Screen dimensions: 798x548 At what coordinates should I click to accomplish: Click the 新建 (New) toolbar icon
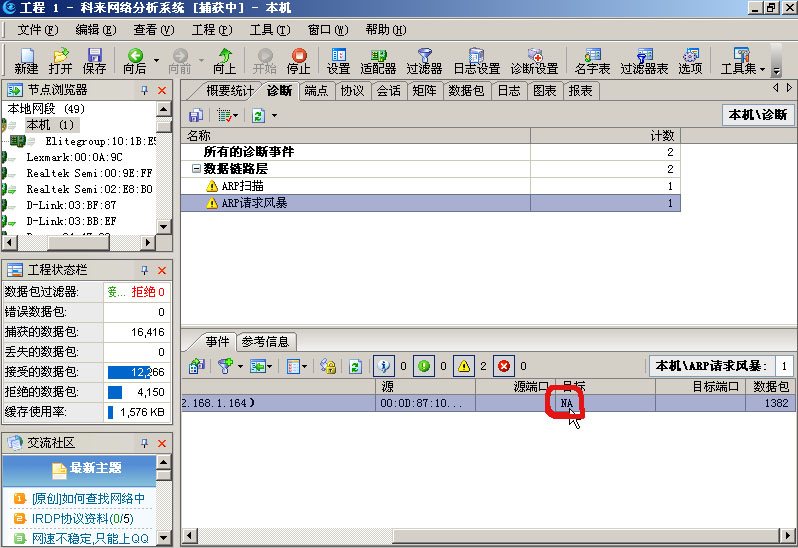pos(26,61)
